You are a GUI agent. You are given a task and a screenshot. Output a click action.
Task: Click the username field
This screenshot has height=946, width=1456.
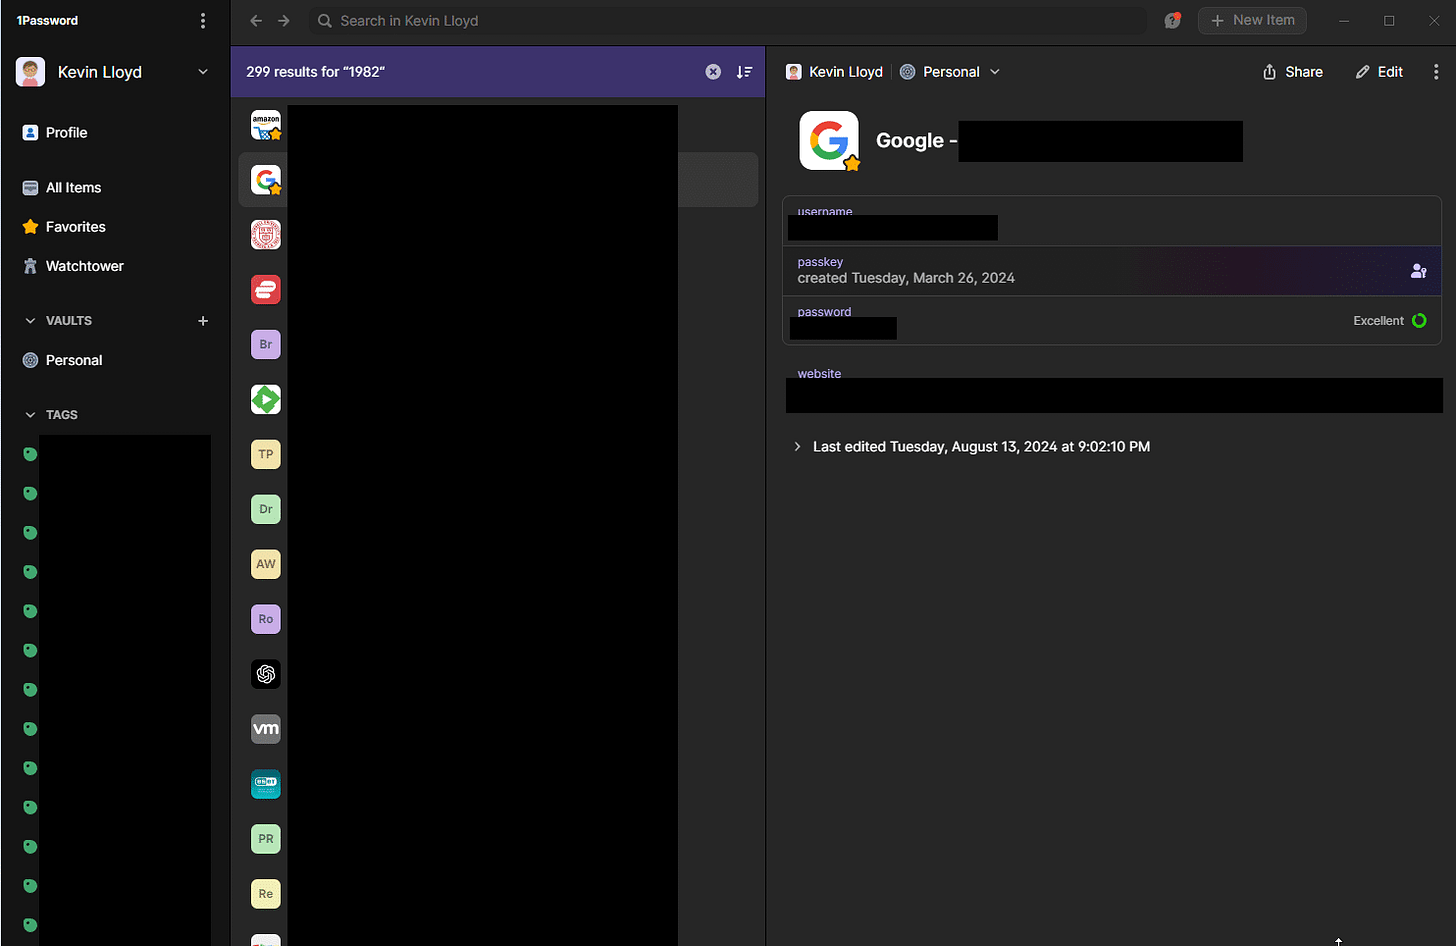pyautogui.click(x=1112, y=222)
